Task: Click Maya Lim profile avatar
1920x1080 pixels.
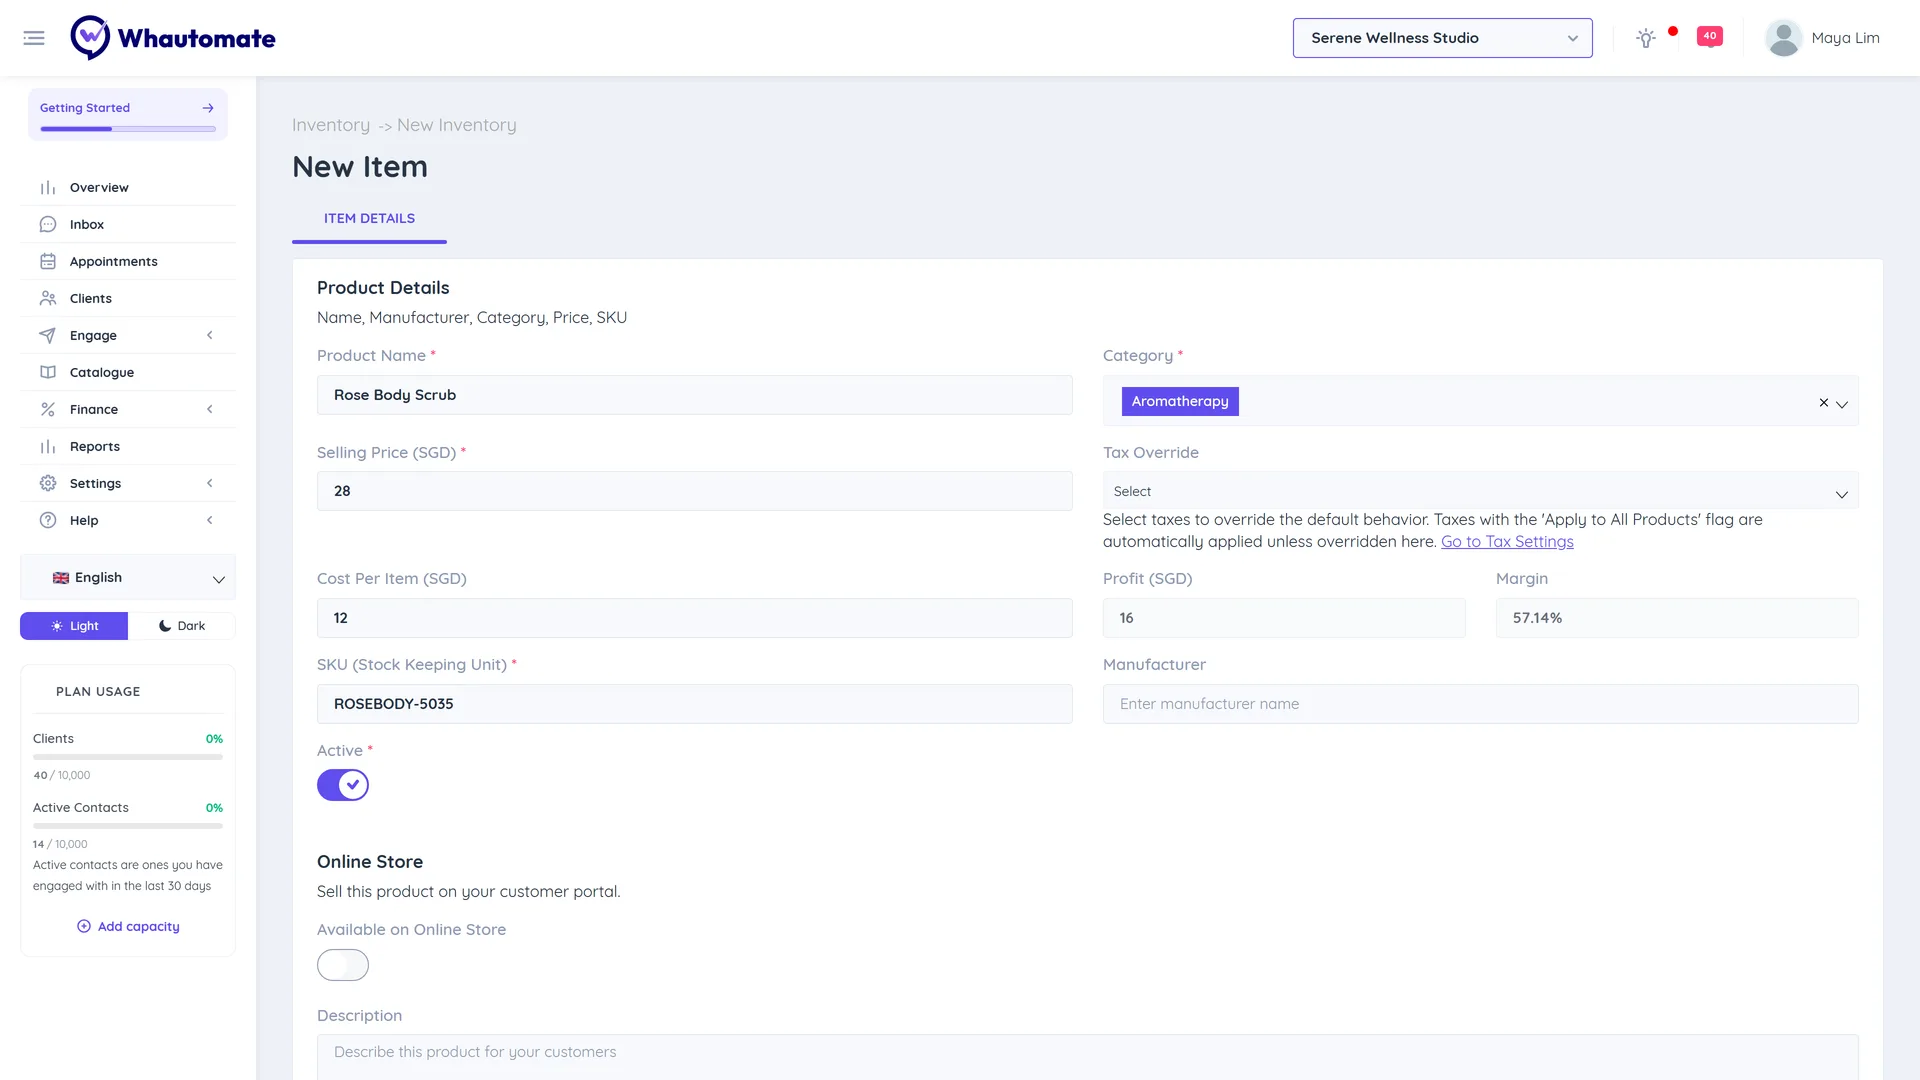Action: (1784, 38)
